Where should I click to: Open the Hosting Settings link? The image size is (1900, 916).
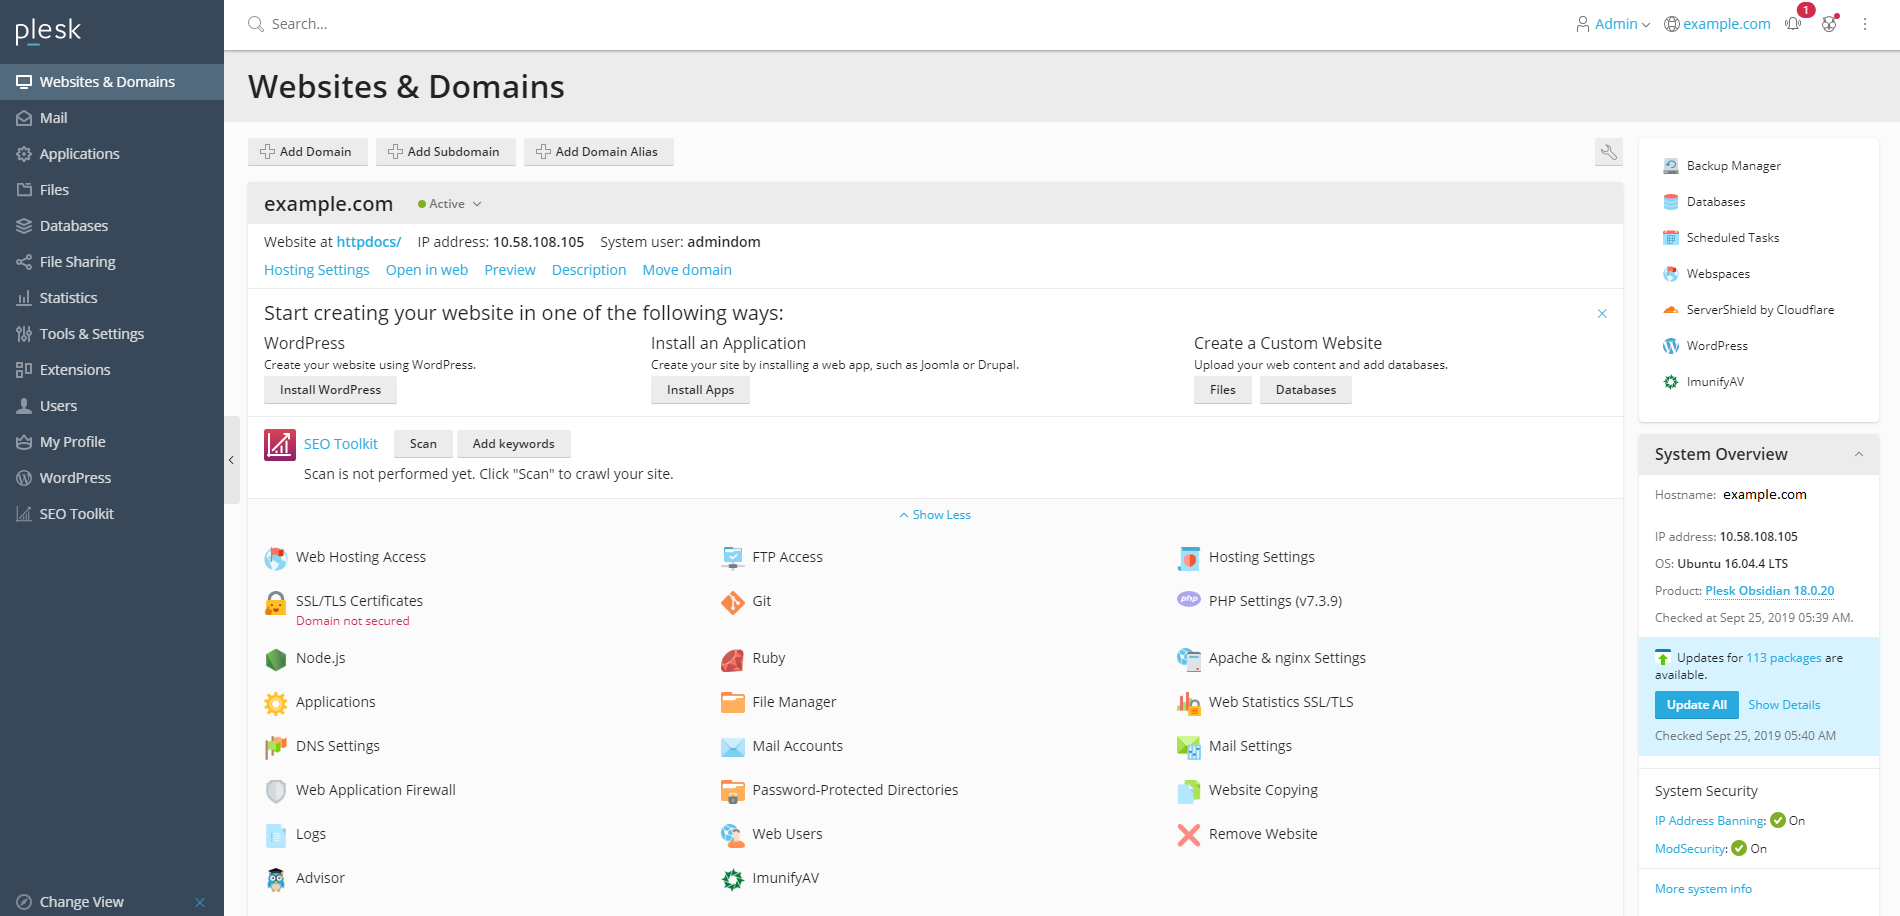[316, 270]
